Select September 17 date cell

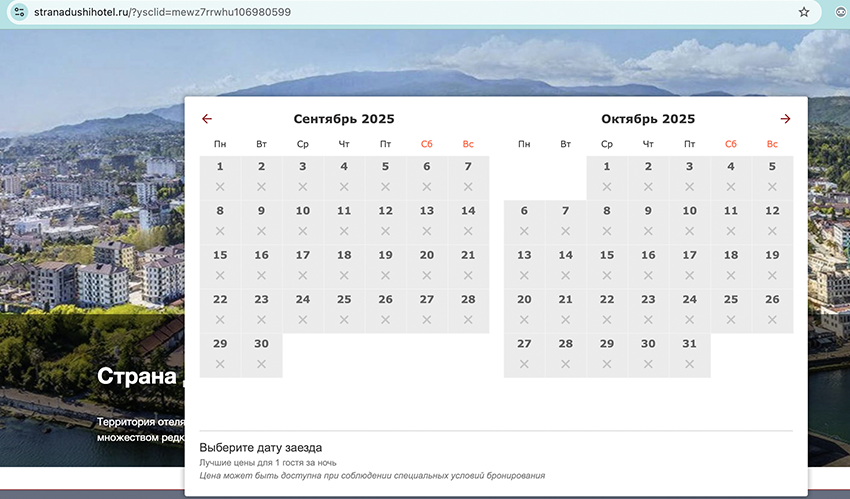point(303,264)
